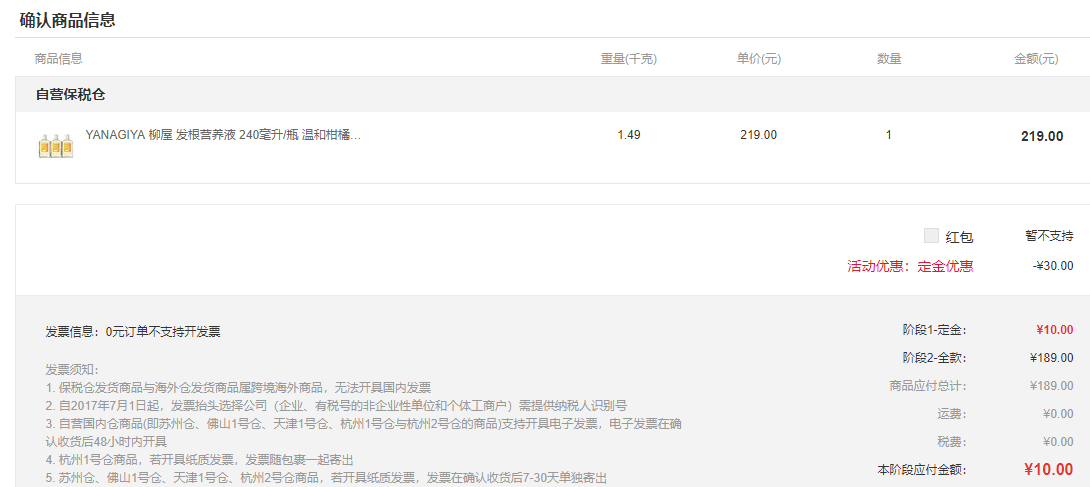This screenshot has width=1090, height=487.
Task: Select the 阶段2-全款 amount ¥189.00
Action: click(1052, 358)
